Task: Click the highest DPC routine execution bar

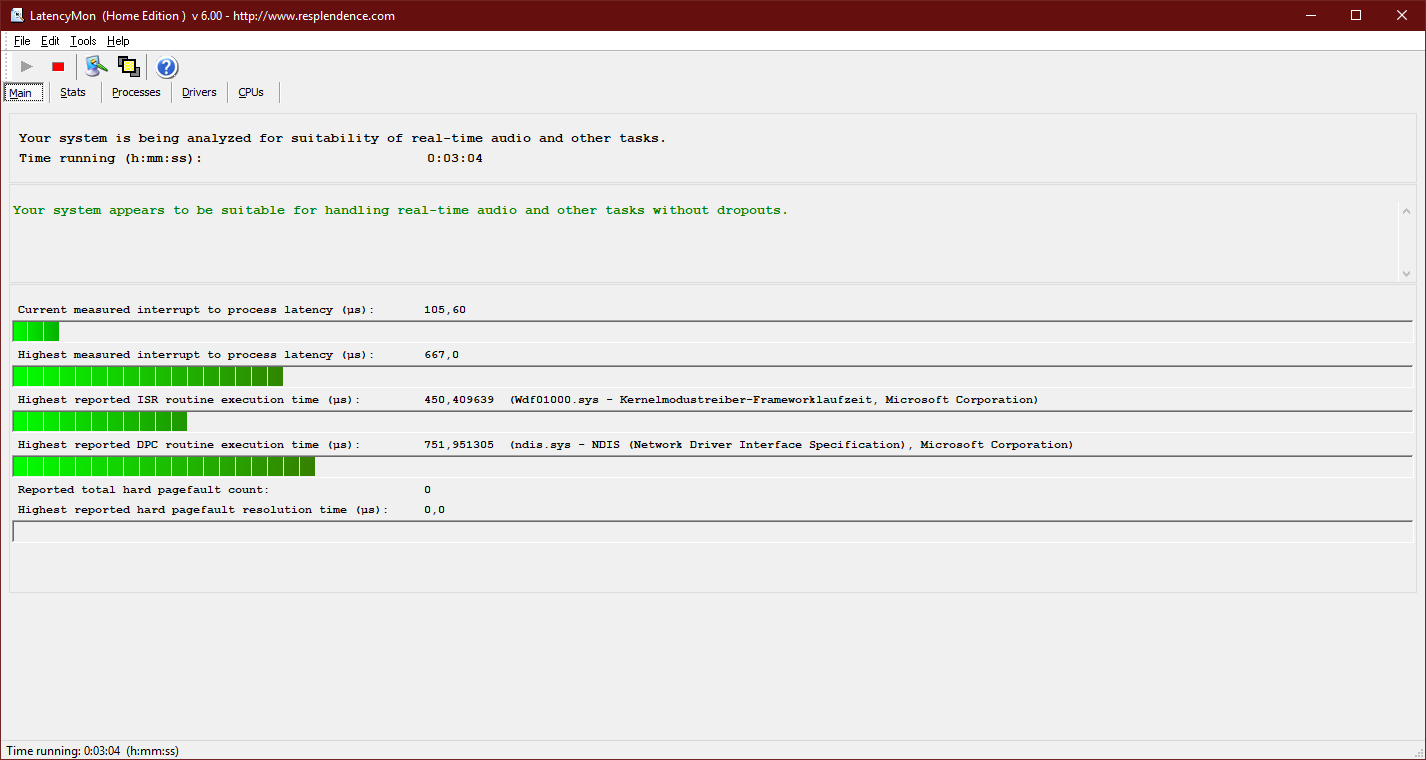Action: (x=712, y=467)
